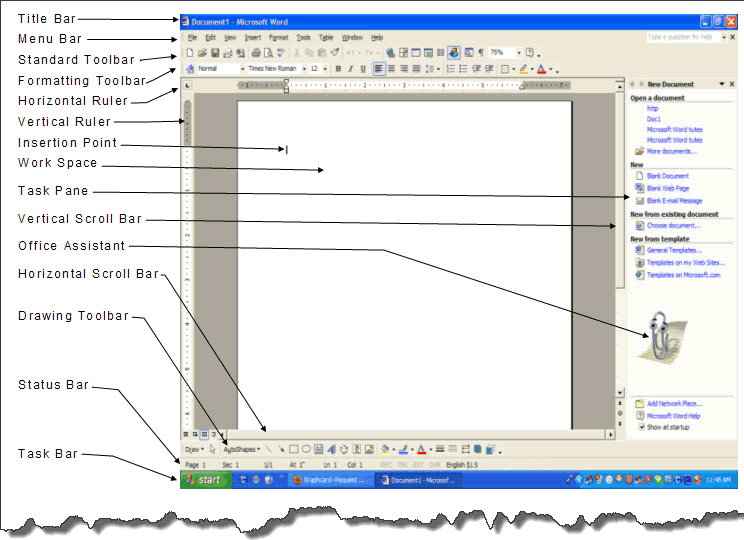The width and height of the screenshot is (744, 540).
Task: Click the Insert WordArt icon
Action: pyautogui.click(x=331, y=449)
